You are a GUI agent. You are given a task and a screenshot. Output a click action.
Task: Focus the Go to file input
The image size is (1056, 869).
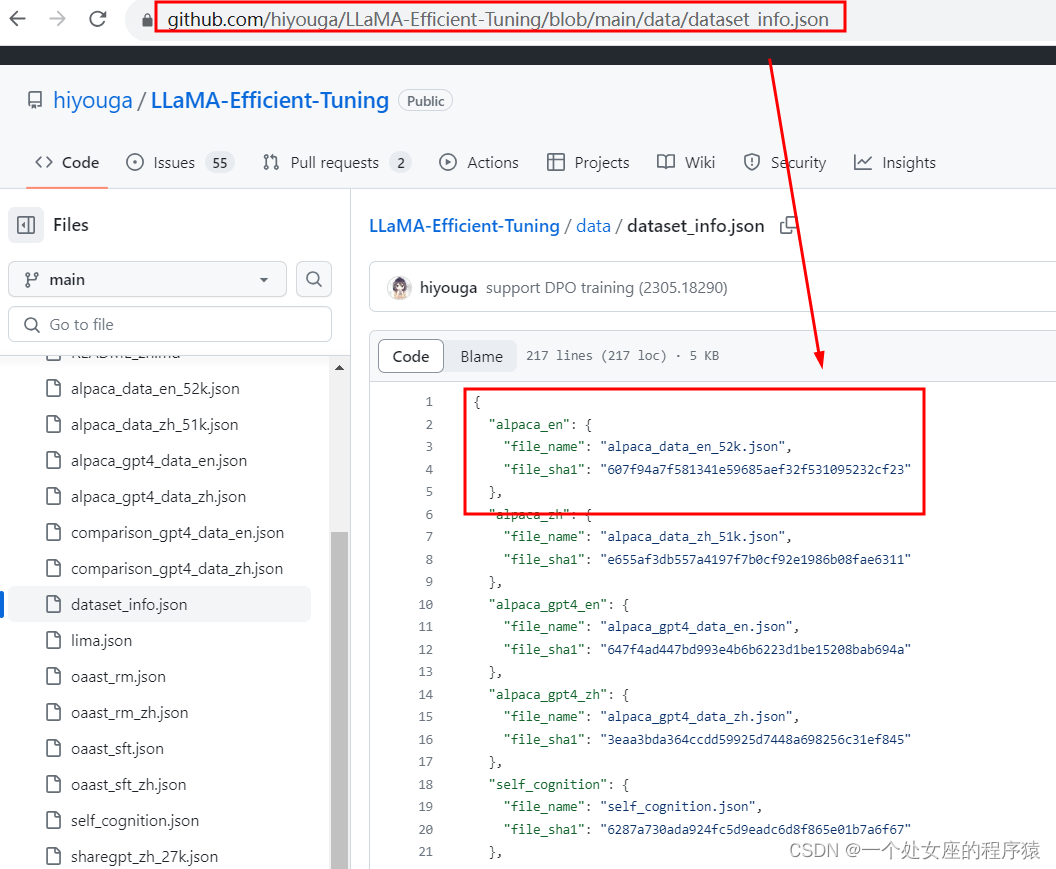(170, 325)
